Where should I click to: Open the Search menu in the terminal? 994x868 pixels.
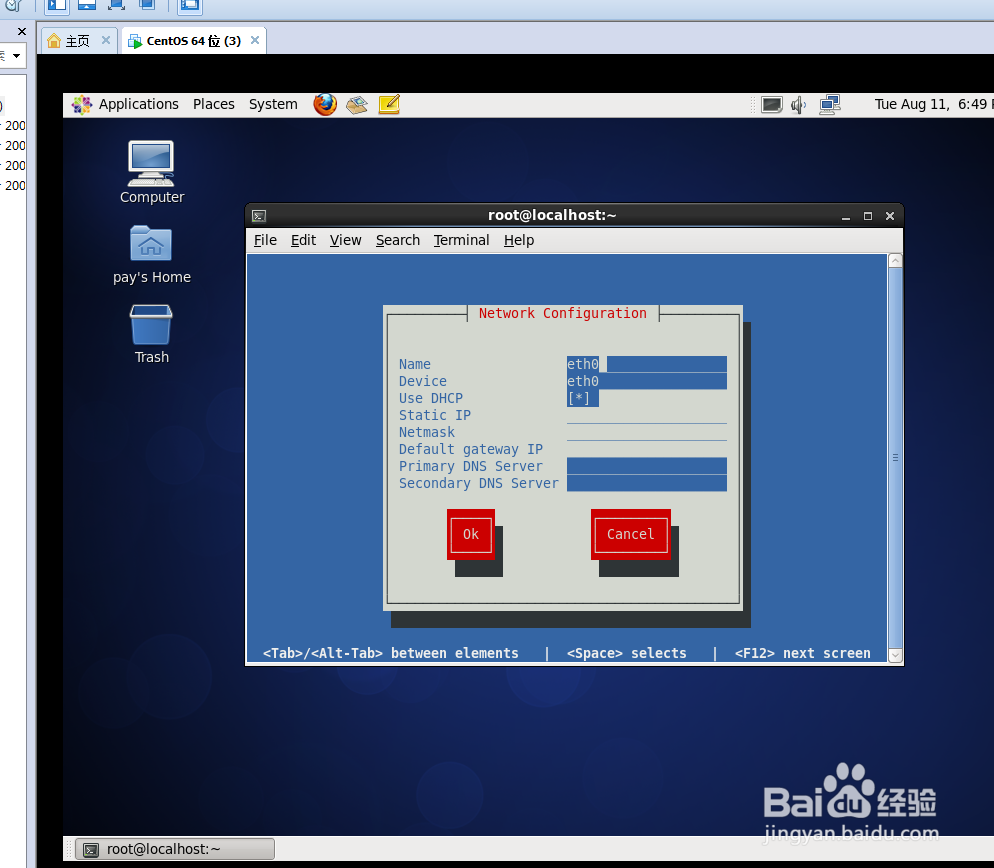click(397, 240)
